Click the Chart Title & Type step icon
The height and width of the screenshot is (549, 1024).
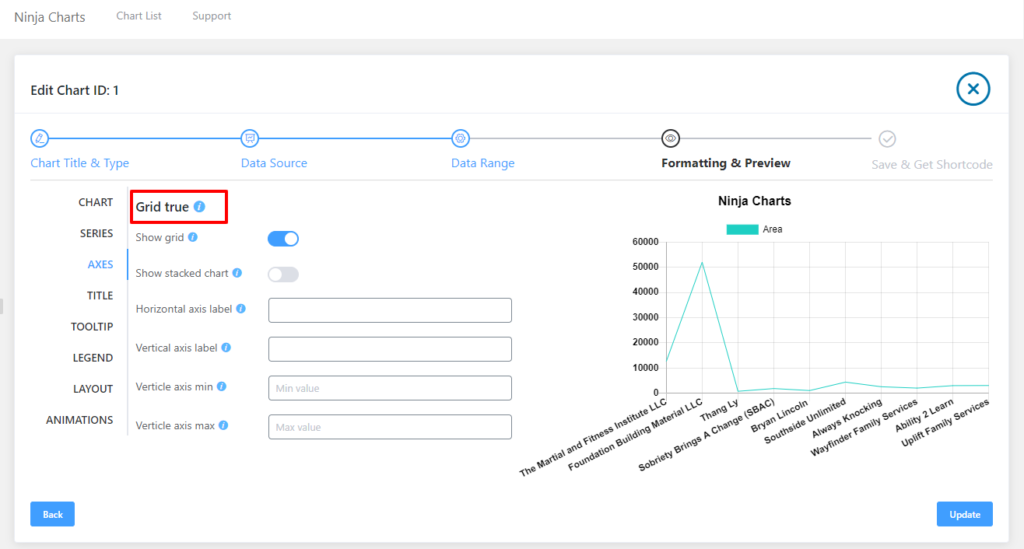pos(39,138)
